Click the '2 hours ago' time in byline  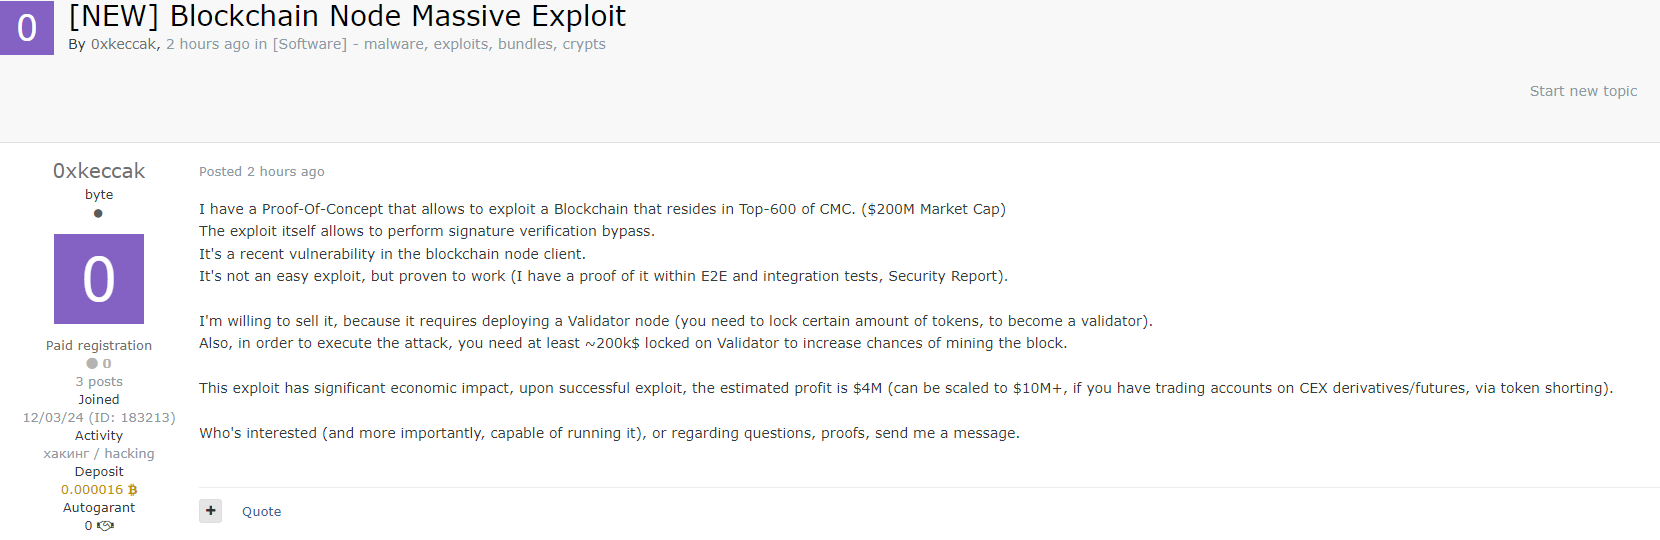coord(207,44)
